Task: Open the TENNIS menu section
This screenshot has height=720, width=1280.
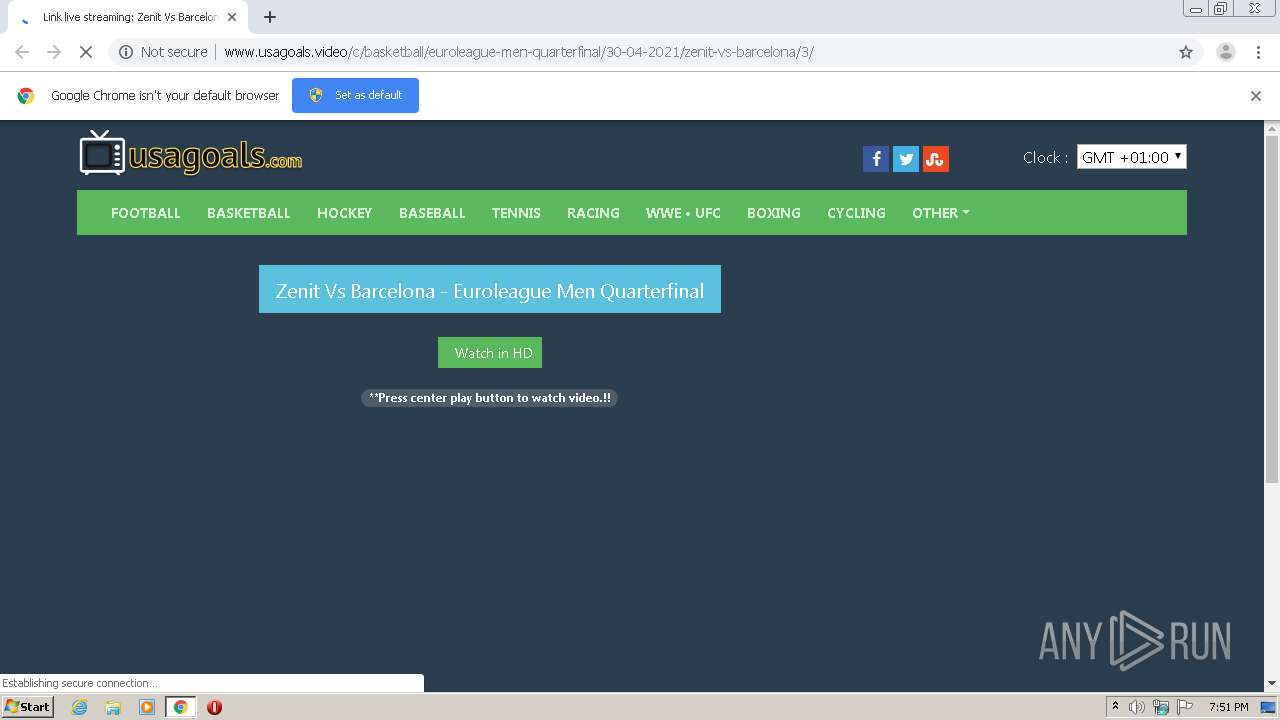Action: click(x=516, y=213)
